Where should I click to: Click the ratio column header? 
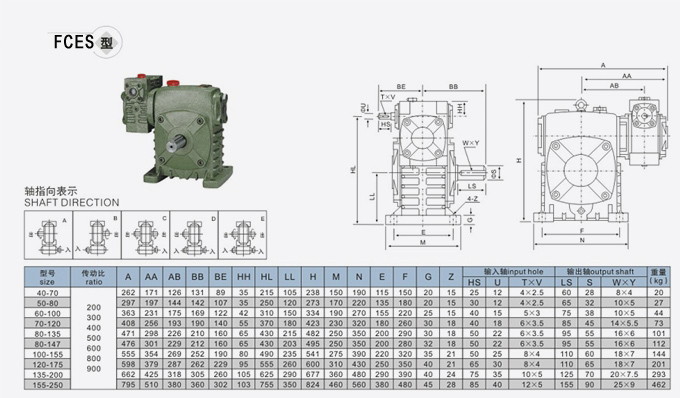click(x=93, y=277)
